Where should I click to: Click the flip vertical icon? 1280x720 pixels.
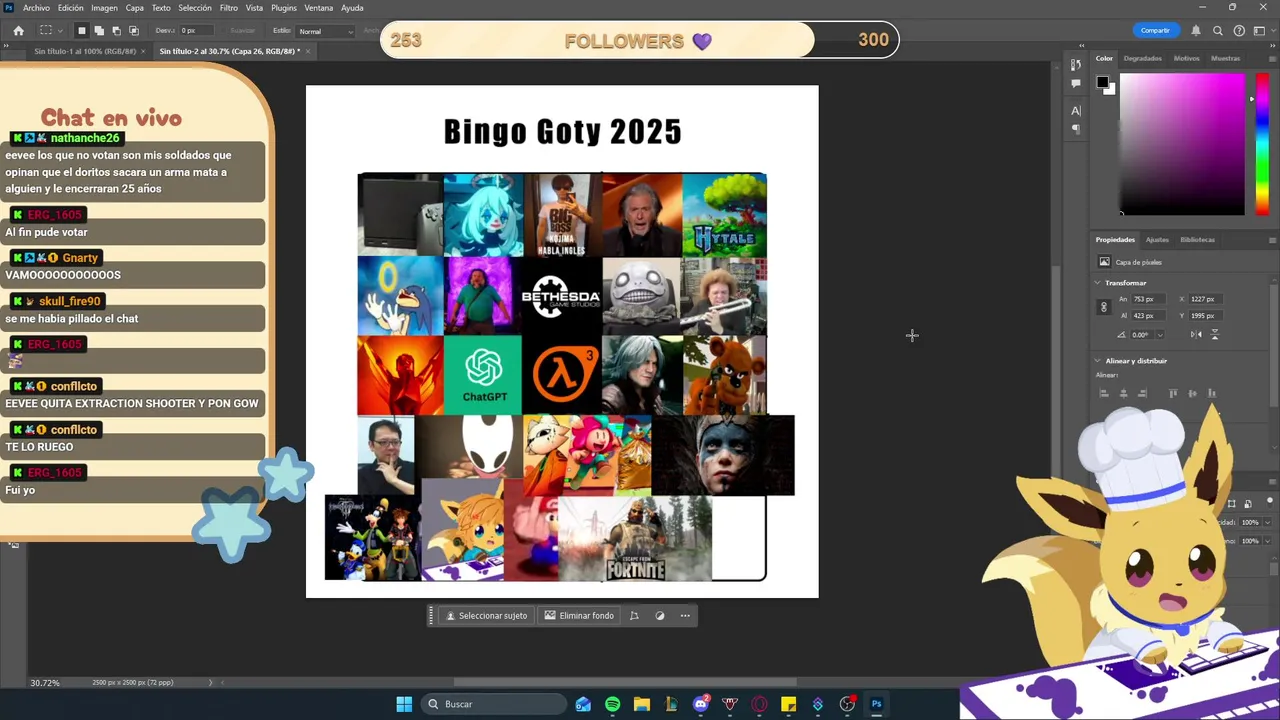coord(1215,335)
